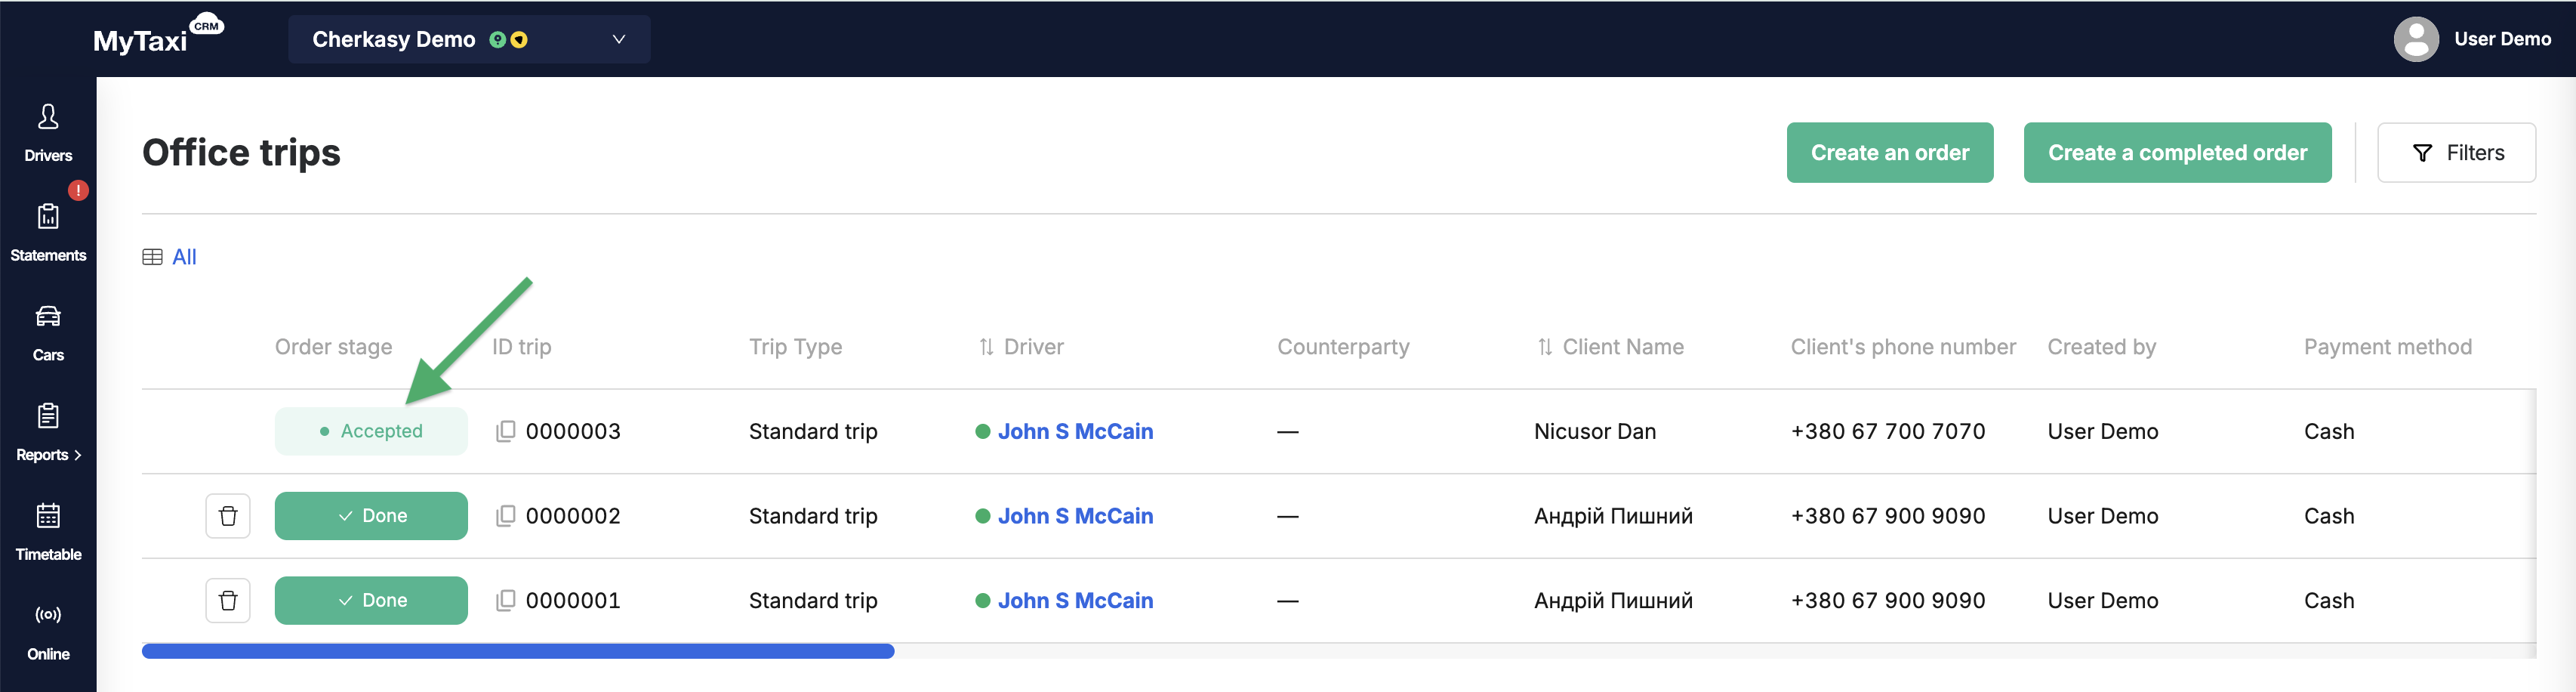Open the Drivers sidebar section
Viewport: 2576px width, 692px height.
coord(48,132)
